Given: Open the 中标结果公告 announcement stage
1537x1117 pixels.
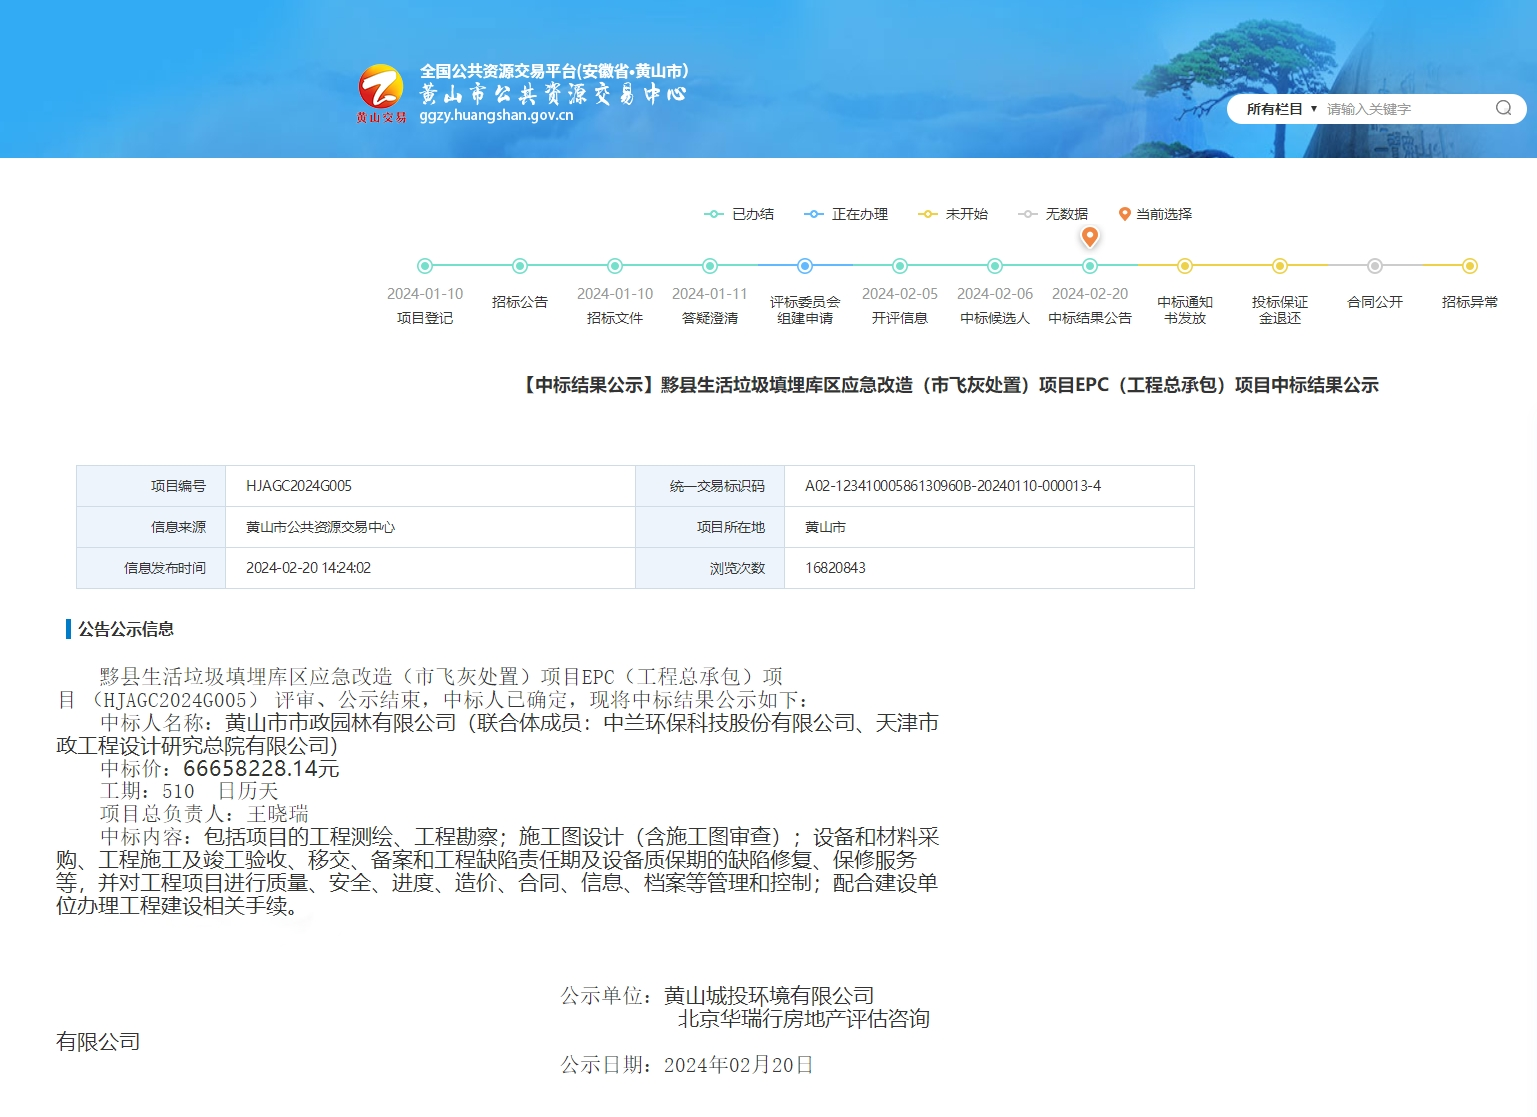Looking at the screenshot, I should pos(1089,316).
